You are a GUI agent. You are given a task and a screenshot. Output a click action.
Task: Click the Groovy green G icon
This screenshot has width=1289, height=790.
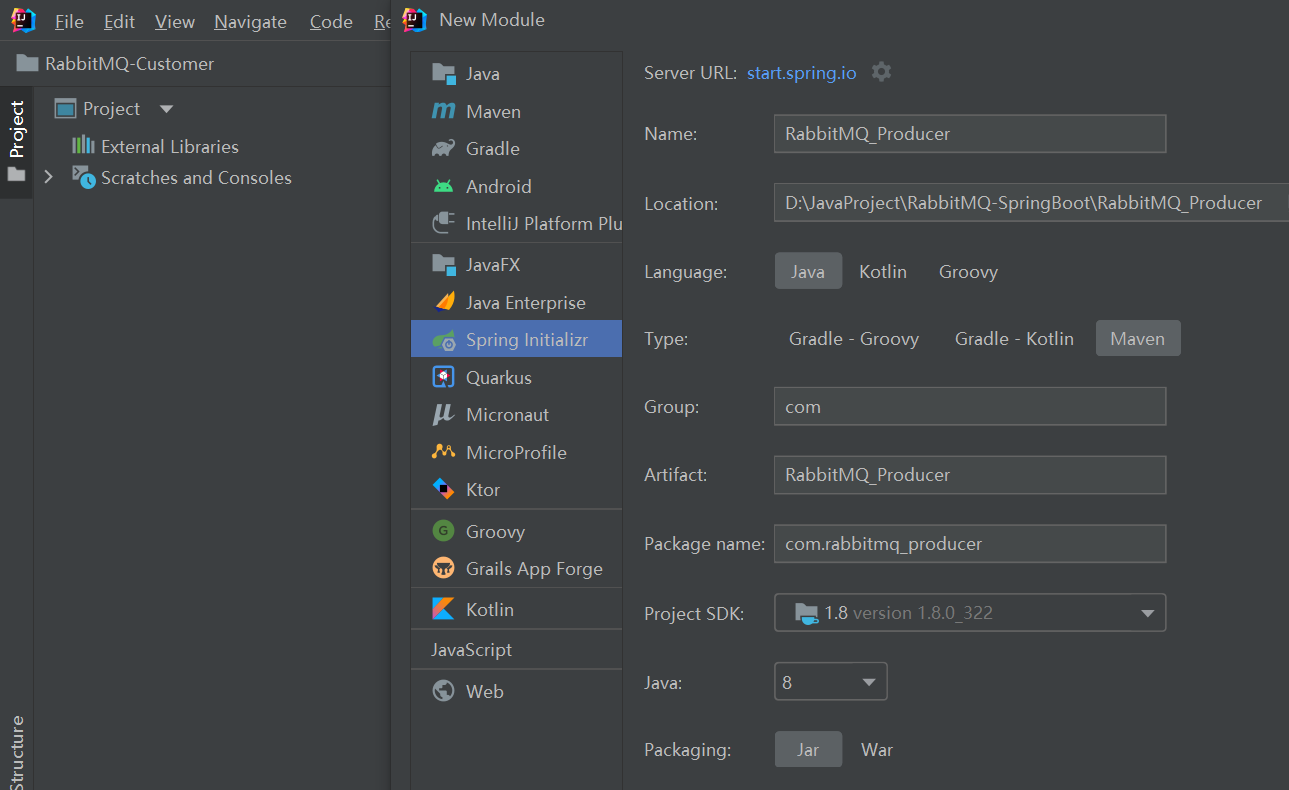click(443, 531)
